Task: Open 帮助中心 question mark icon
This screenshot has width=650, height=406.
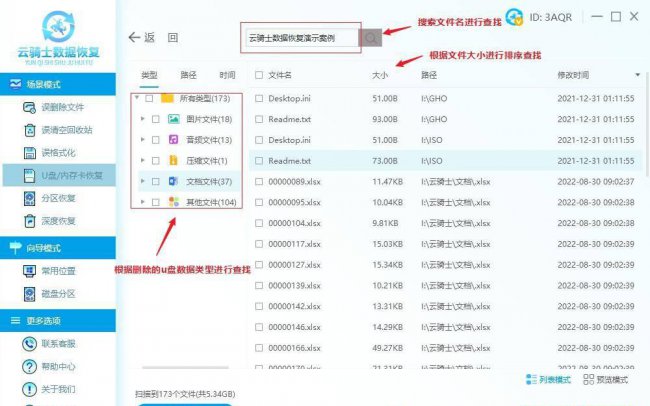Action: pyautogui.click(x=29, y=367)
